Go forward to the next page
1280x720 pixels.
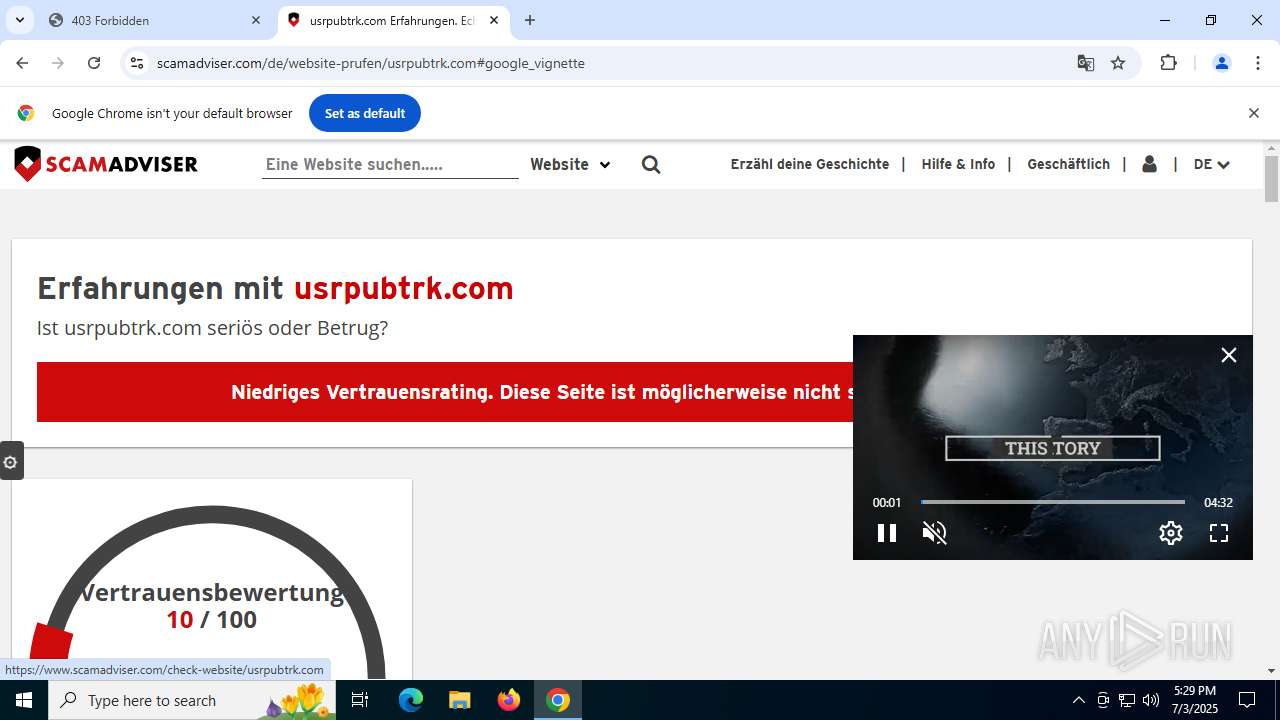58,63
